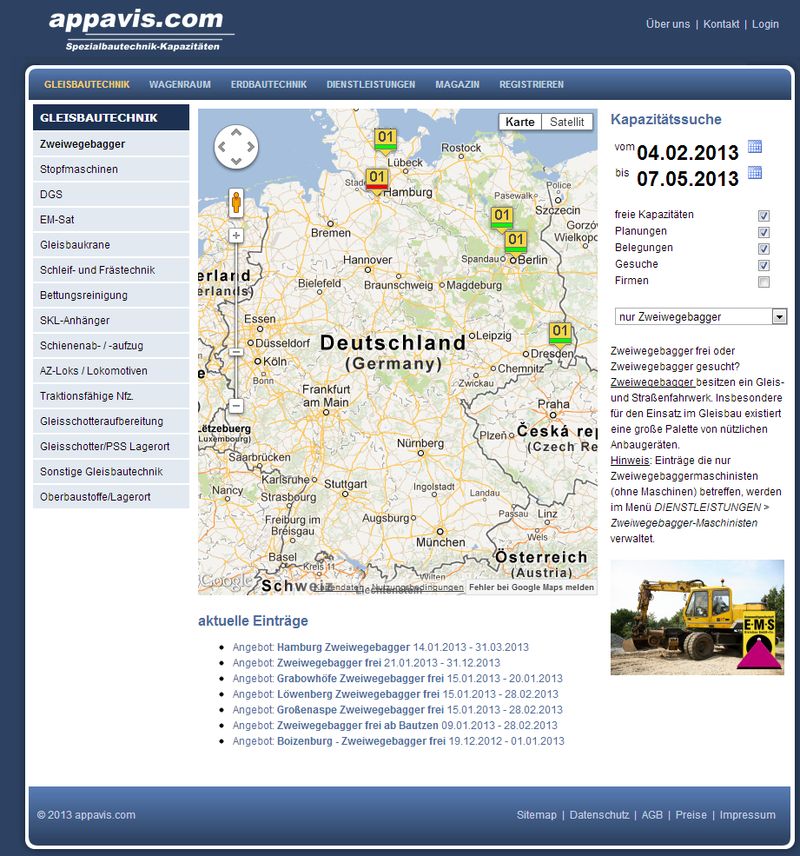Select Zweiwegebagger in the left sidebar
The height and width of the screenshot is (856, 800).
click(x=111, y=144)
